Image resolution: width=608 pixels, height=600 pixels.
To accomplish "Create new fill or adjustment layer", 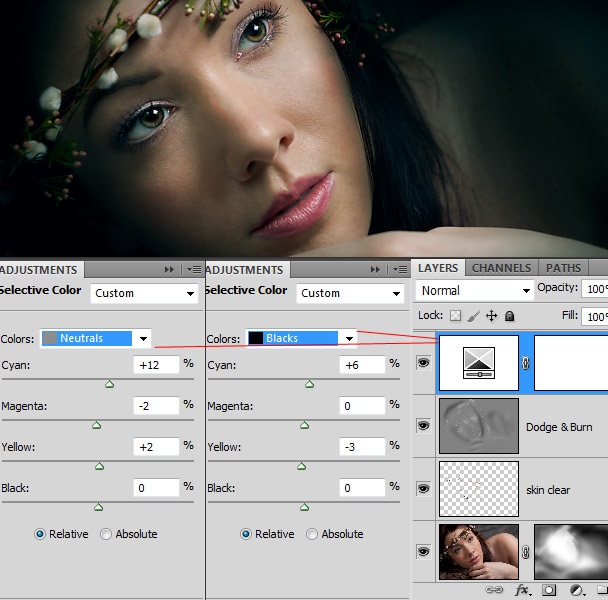I will (x=577, y=590).
